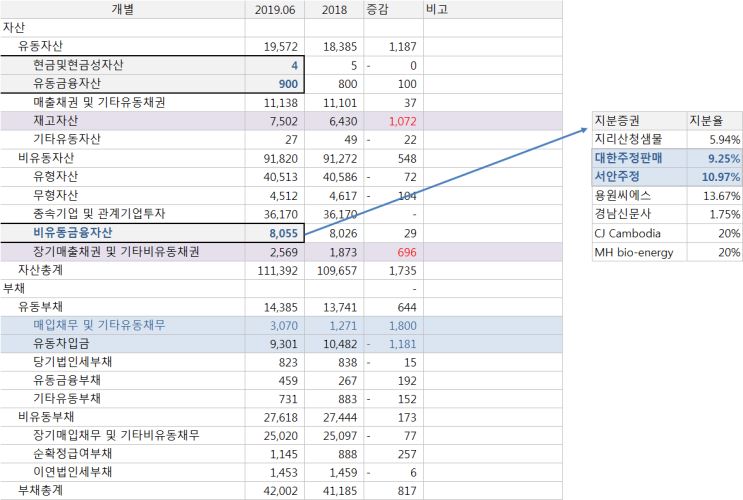Click the 유동금융자산 label
This screenshot has width=743, height=500.
click(67, 83)
